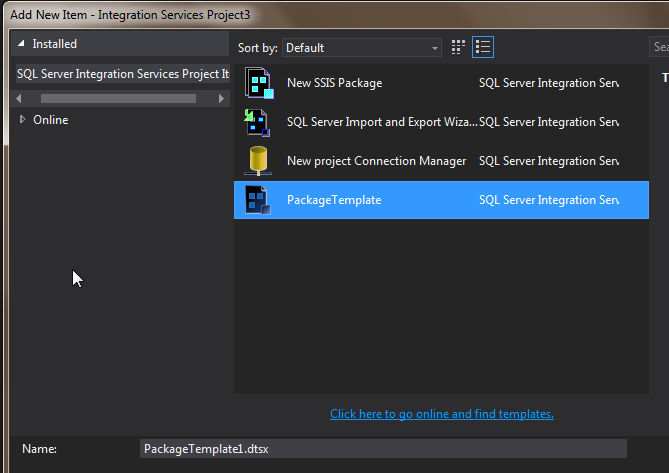Collapse the Installed section arrow

(x=22, y=45)
